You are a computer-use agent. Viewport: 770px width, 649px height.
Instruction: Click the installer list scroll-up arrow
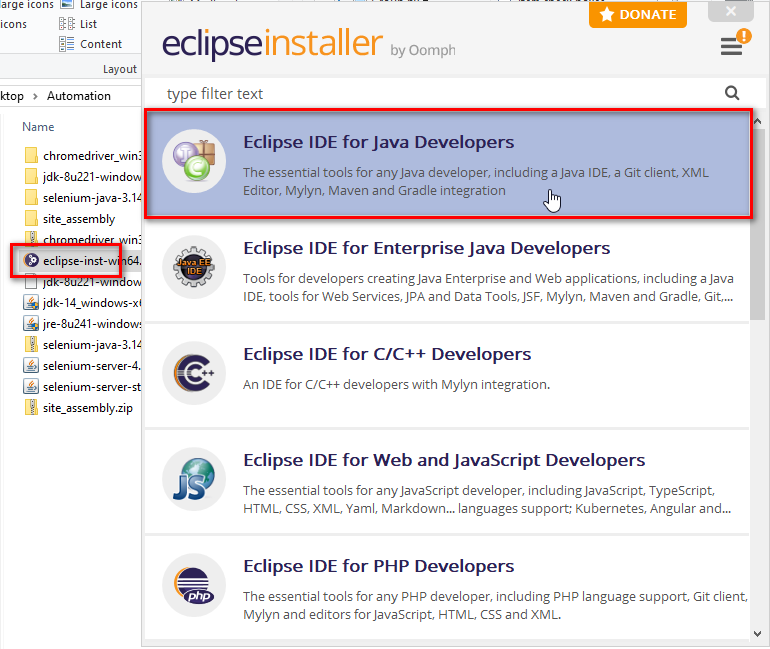(757, 121)
